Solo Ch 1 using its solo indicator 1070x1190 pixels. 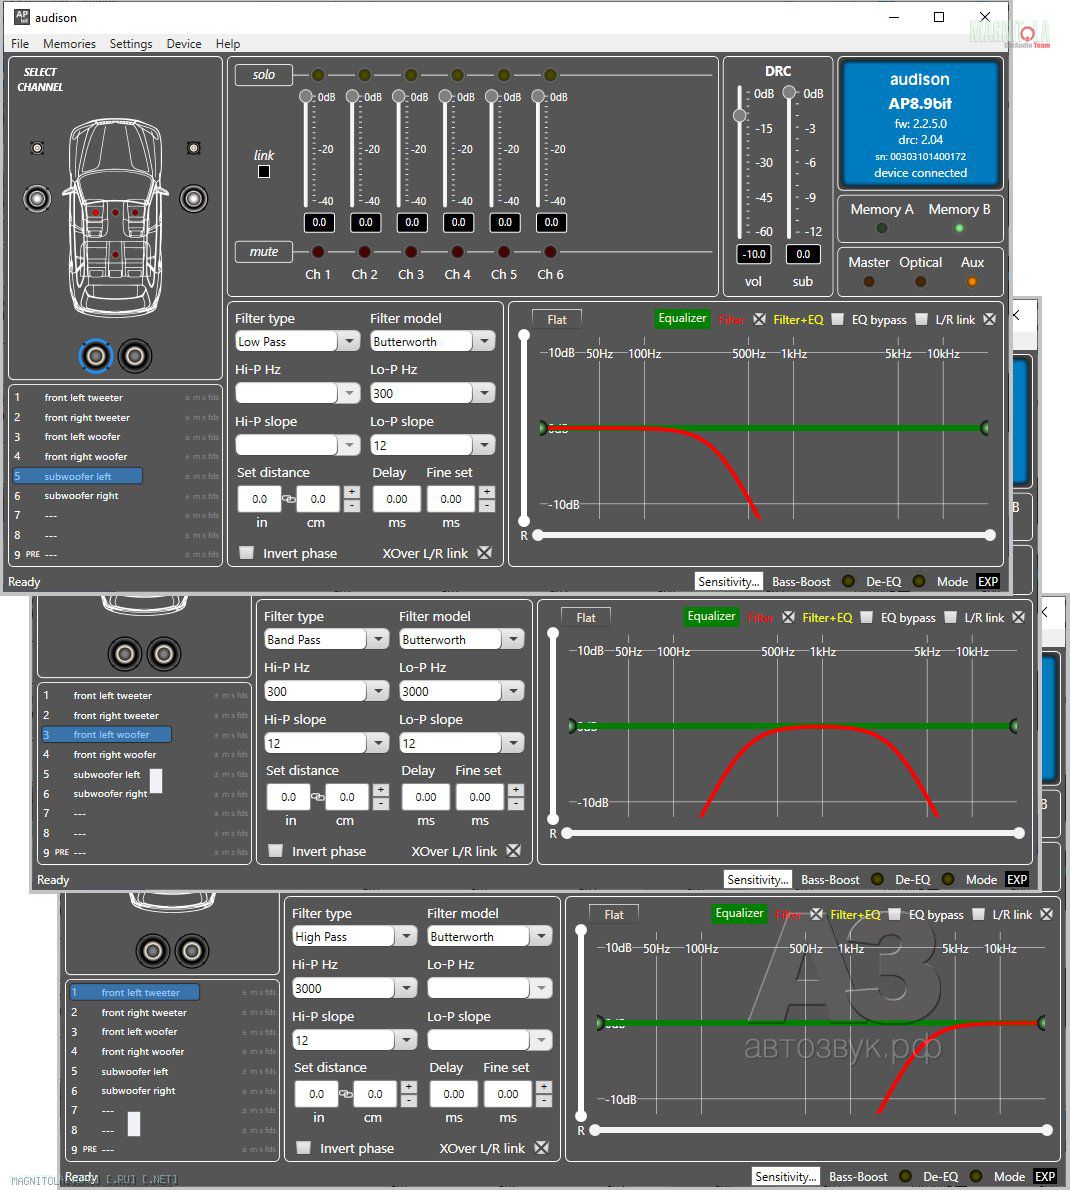(x=318, y=74)
